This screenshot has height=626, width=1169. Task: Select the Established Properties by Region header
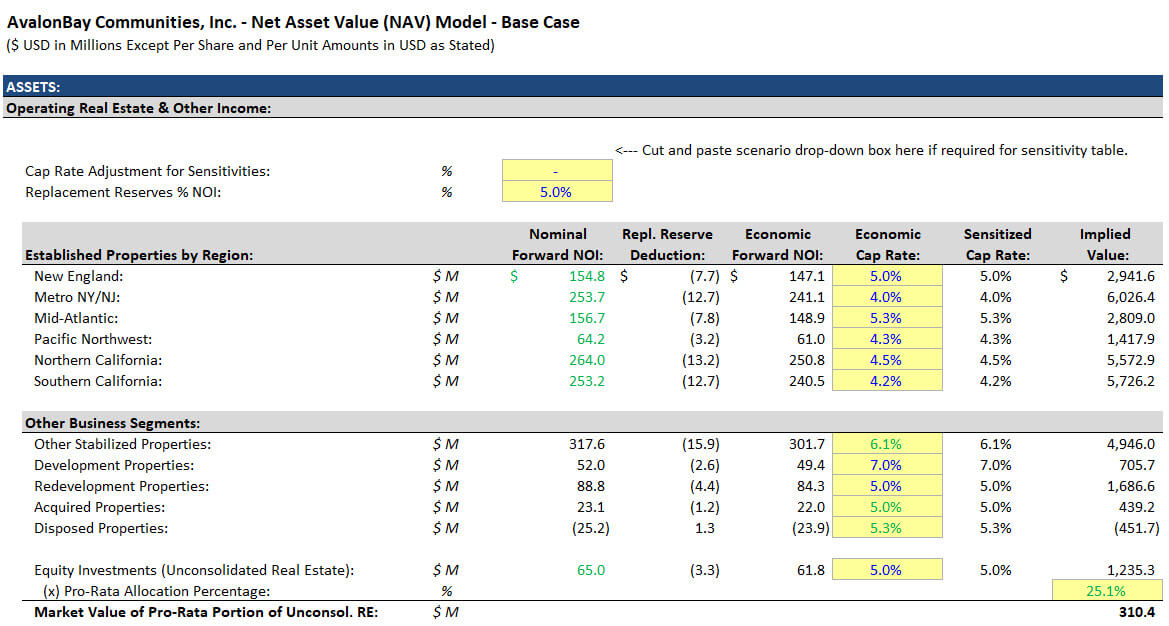point(139,255)
